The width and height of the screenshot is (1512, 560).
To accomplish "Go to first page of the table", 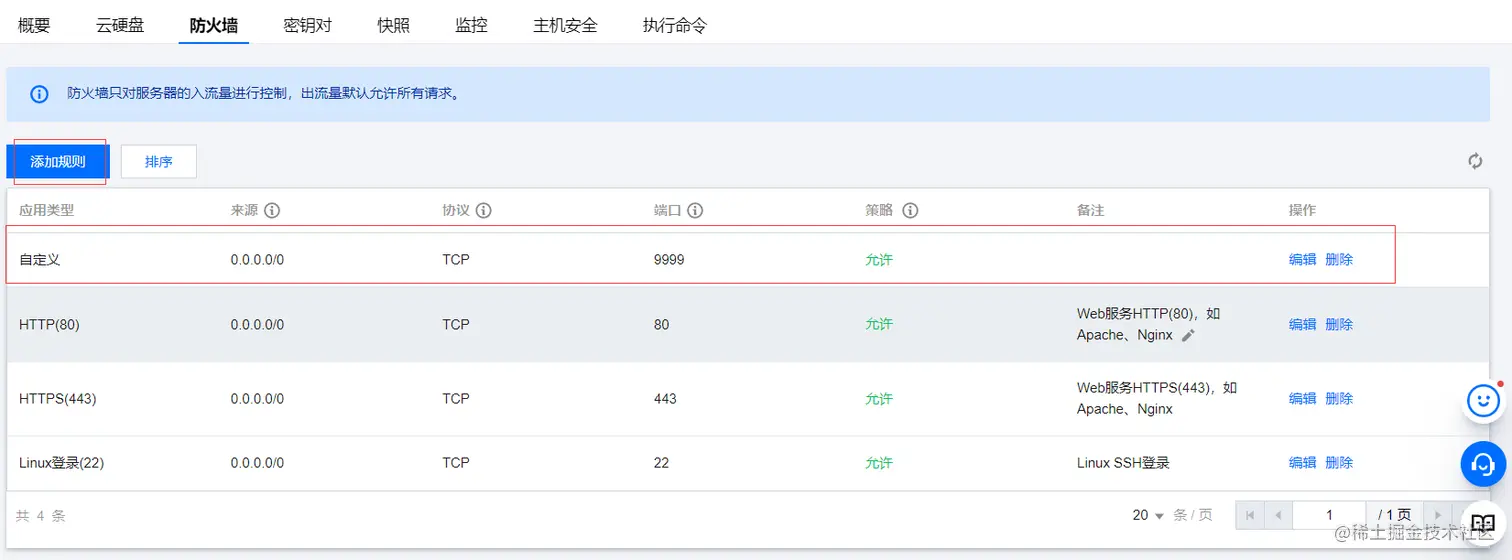I will [x=1249, y=515].
